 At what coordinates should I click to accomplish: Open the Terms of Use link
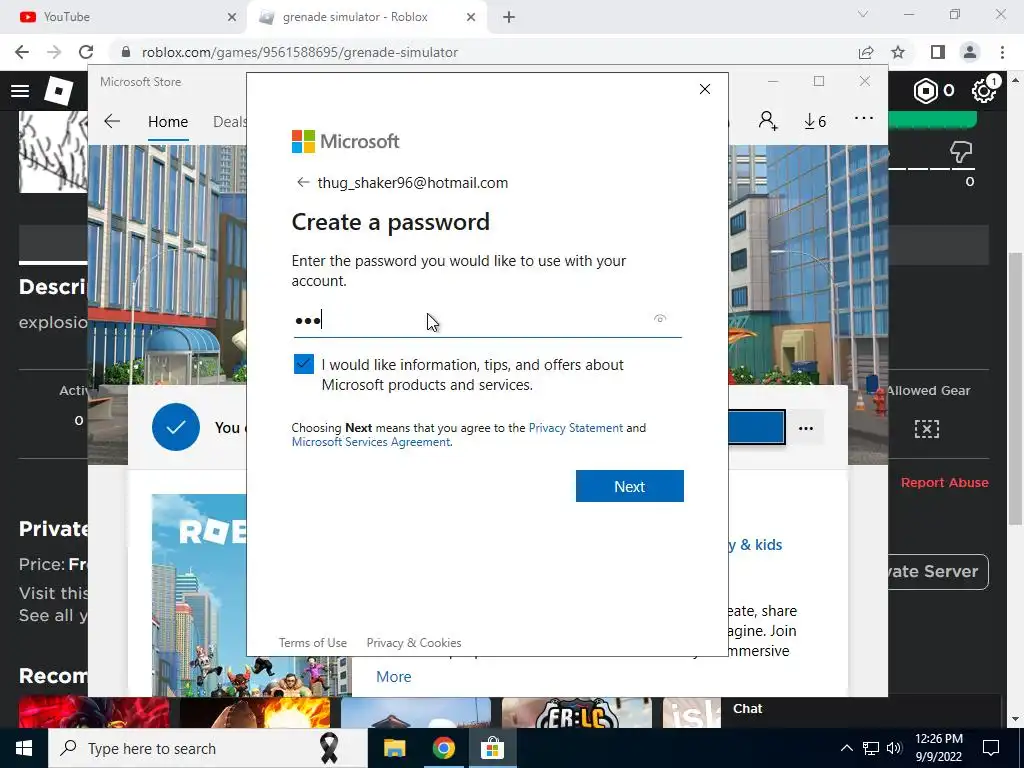point(313,643)
